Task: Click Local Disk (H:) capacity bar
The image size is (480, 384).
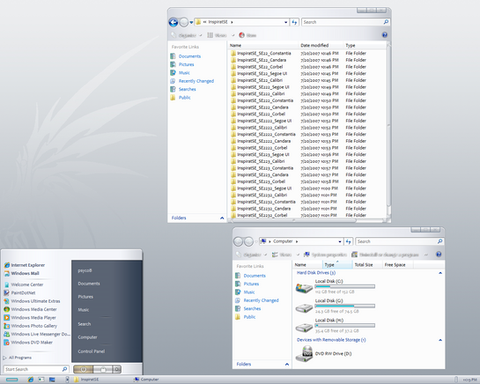Action: point(345,325)
